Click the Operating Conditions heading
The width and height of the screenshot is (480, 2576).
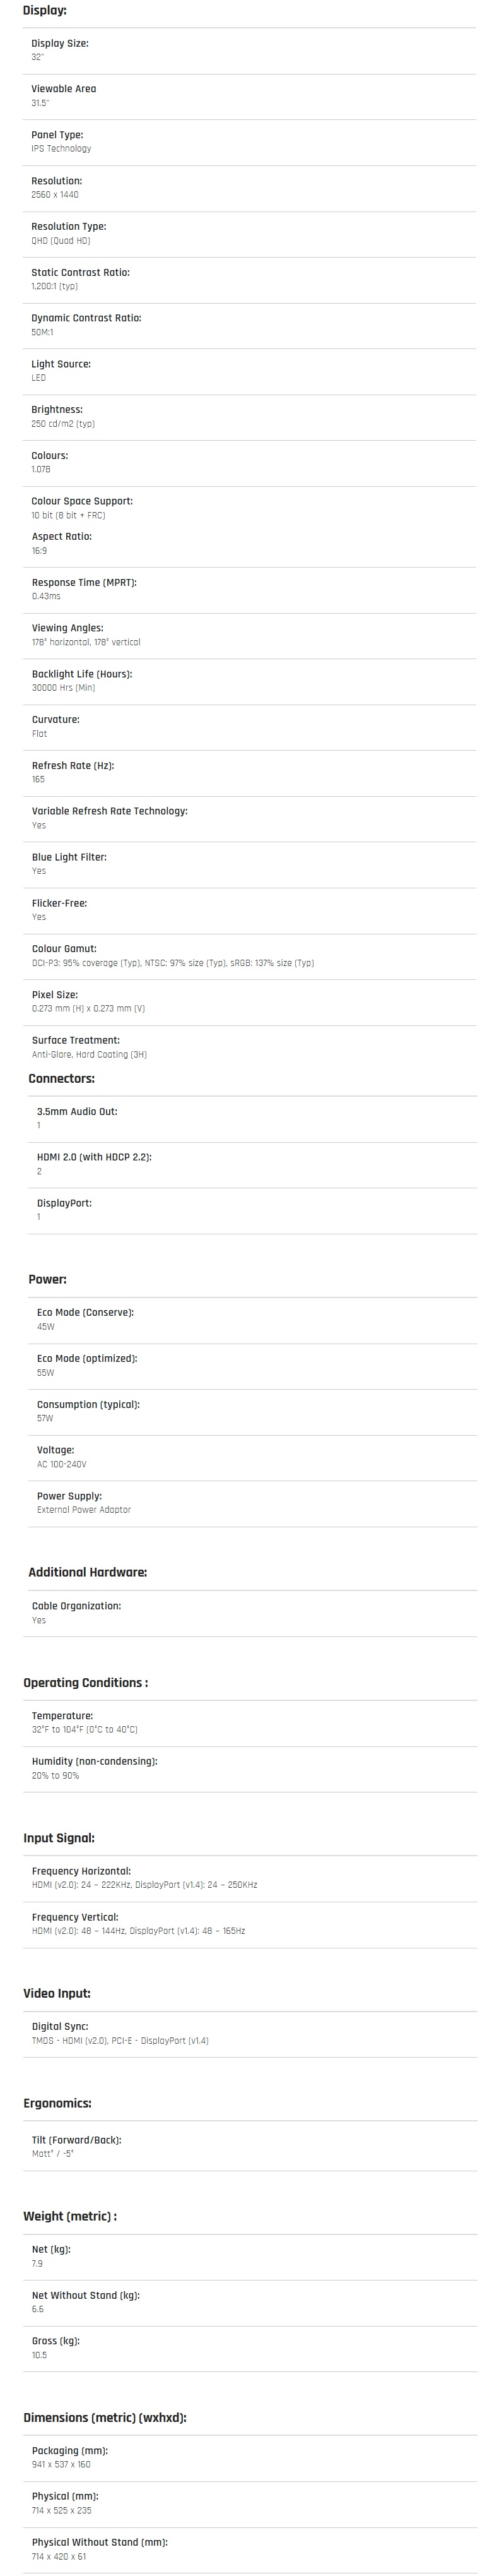pos(85,1683)
